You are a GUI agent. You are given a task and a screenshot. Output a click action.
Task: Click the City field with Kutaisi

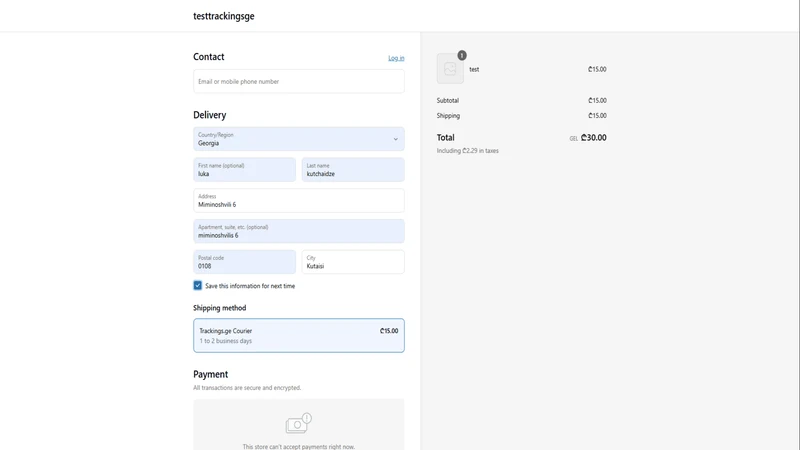[353, 262]
